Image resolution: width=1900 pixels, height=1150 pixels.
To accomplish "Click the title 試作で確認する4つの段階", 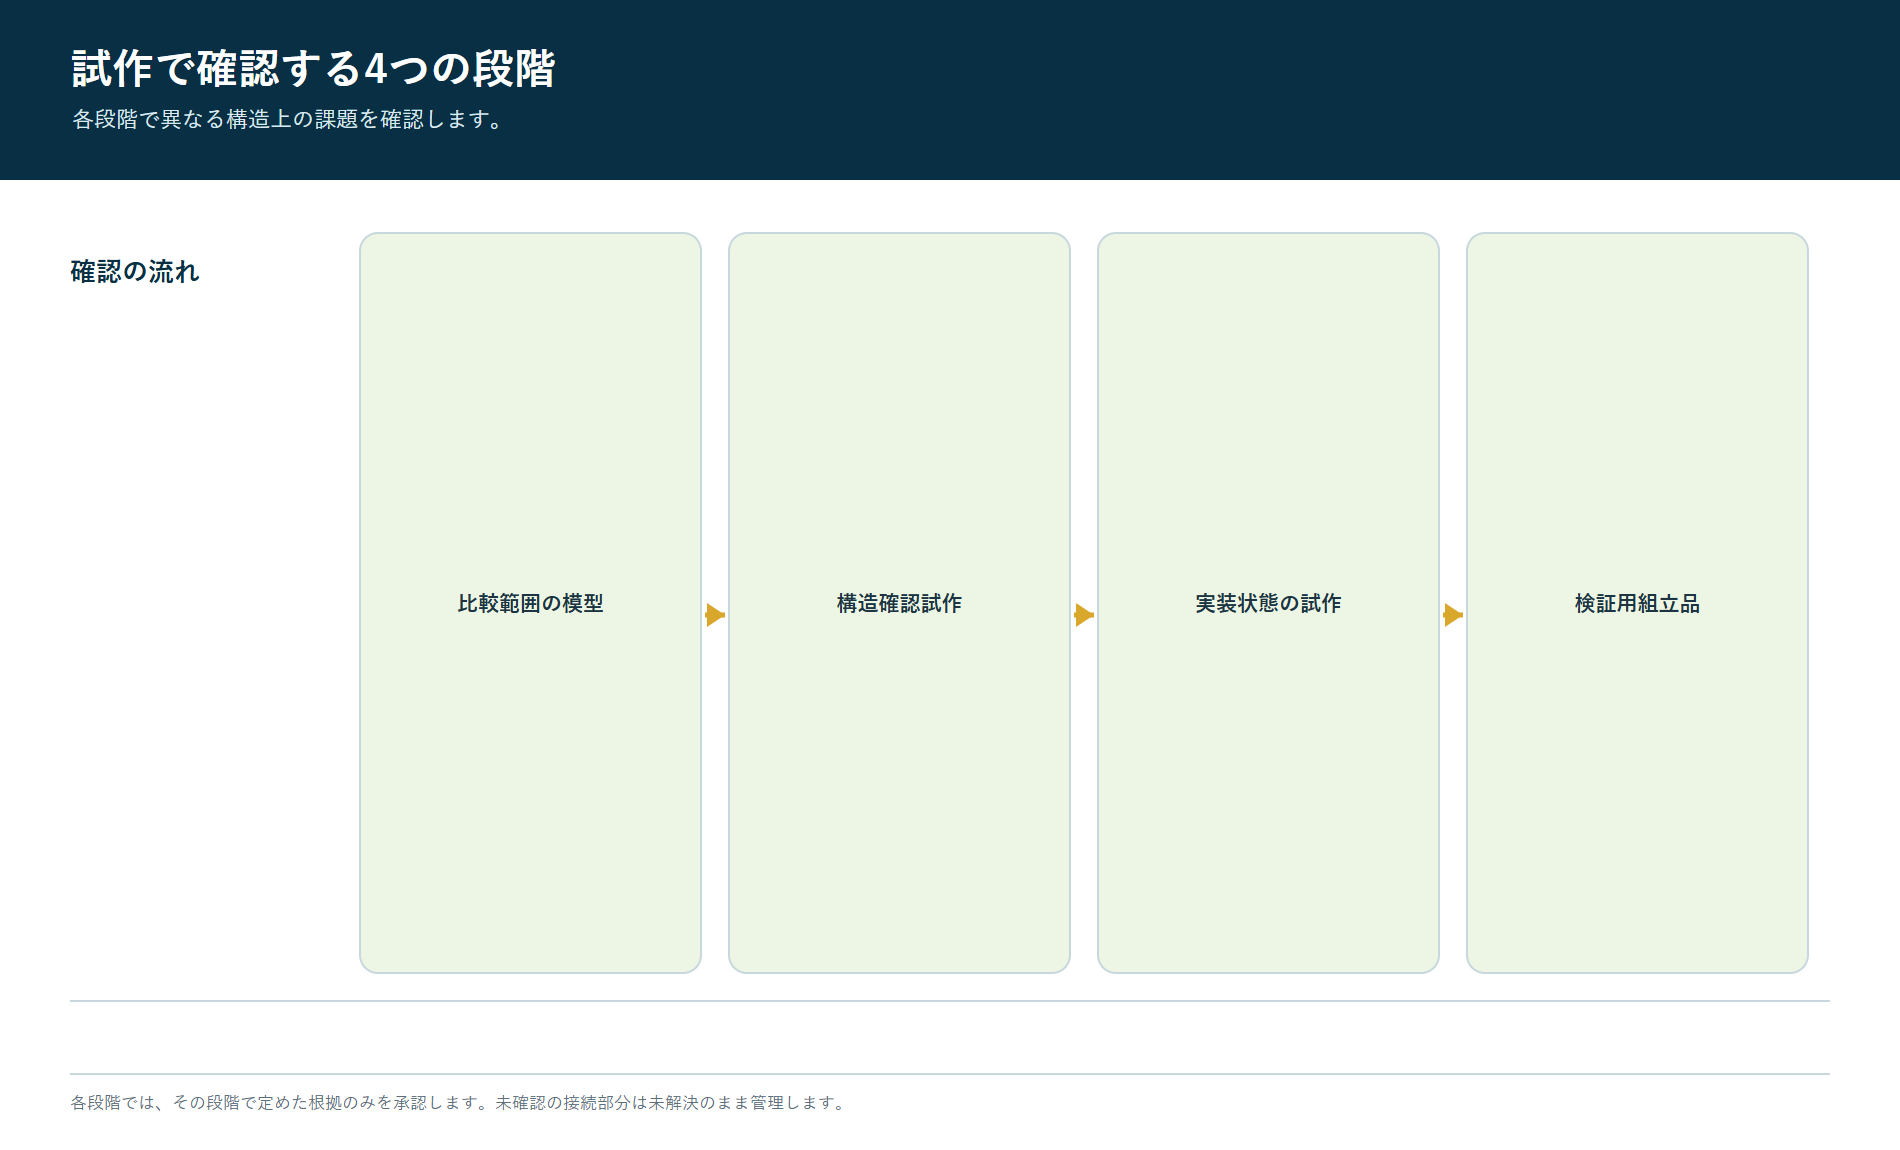I will pyautogui.click(x=313, y=69).
